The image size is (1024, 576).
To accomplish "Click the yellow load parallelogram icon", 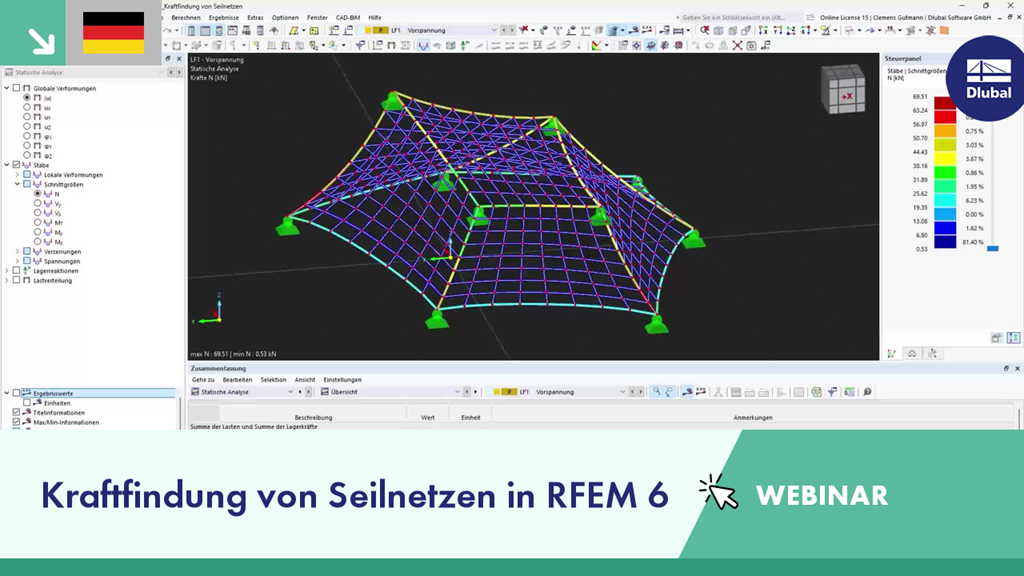I will [294, 30].
